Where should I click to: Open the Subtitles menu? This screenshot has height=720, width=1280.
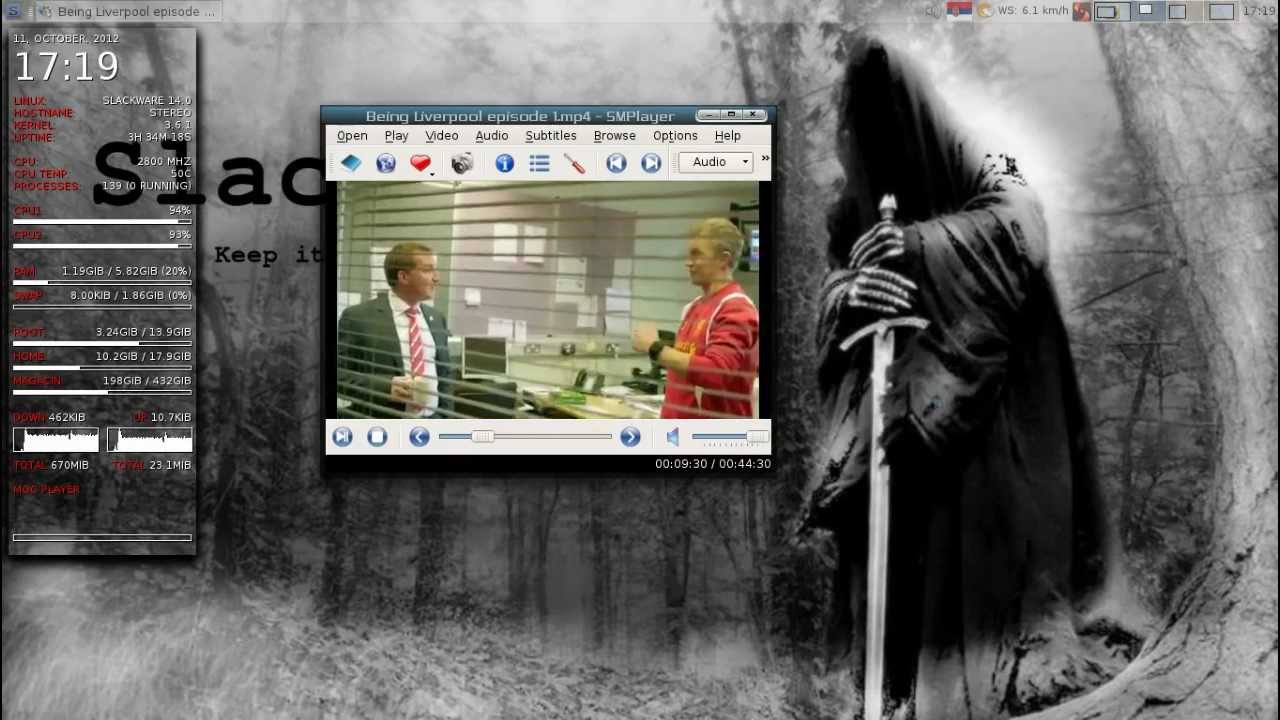[x=550, y=136]
